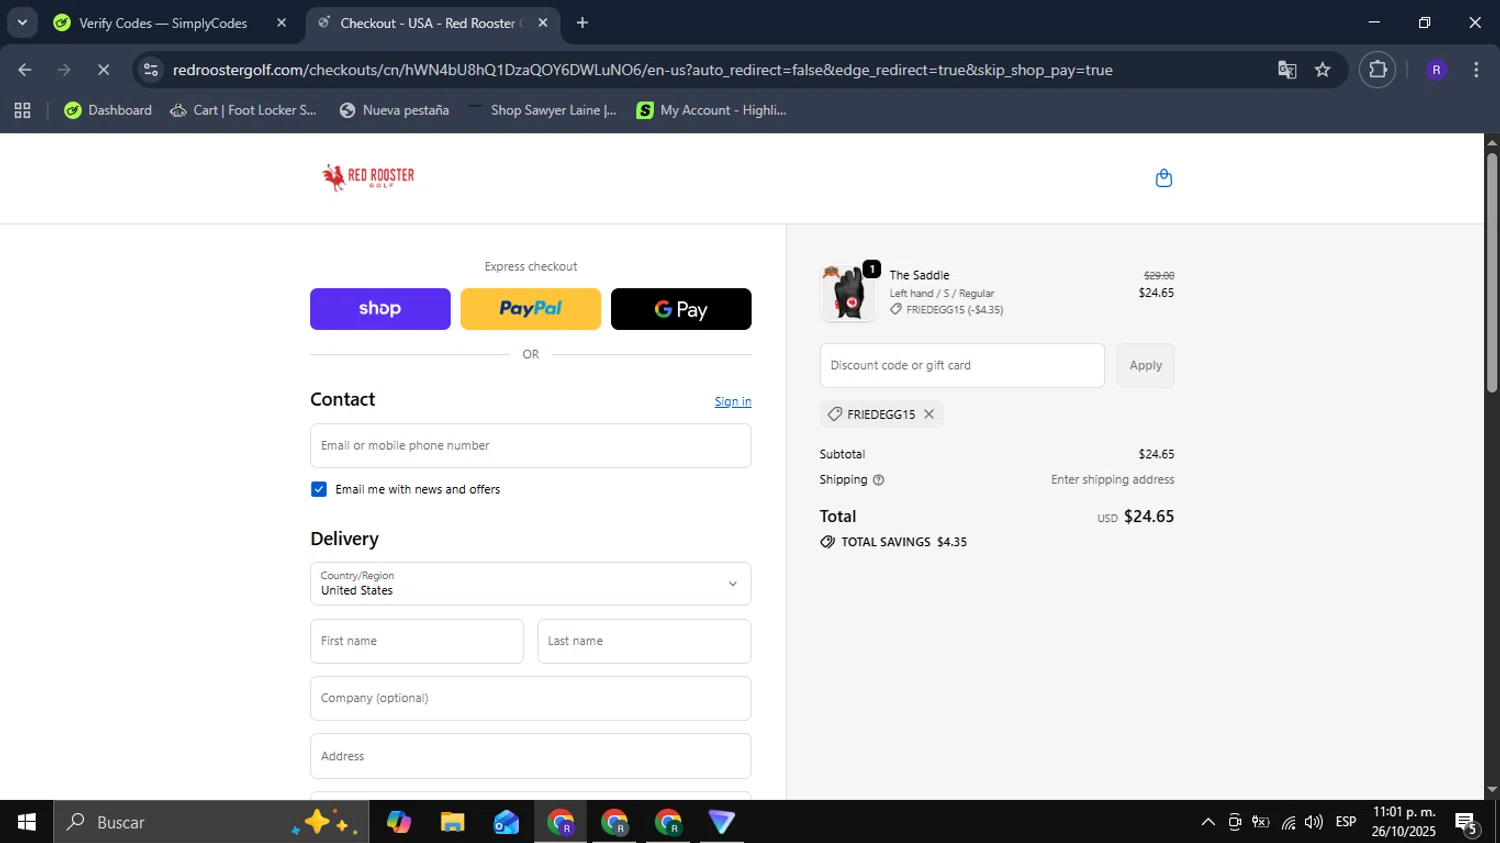Pay with PayPal express button
Viewport: 1500px width, 843px height.
(x=530, y=309)
